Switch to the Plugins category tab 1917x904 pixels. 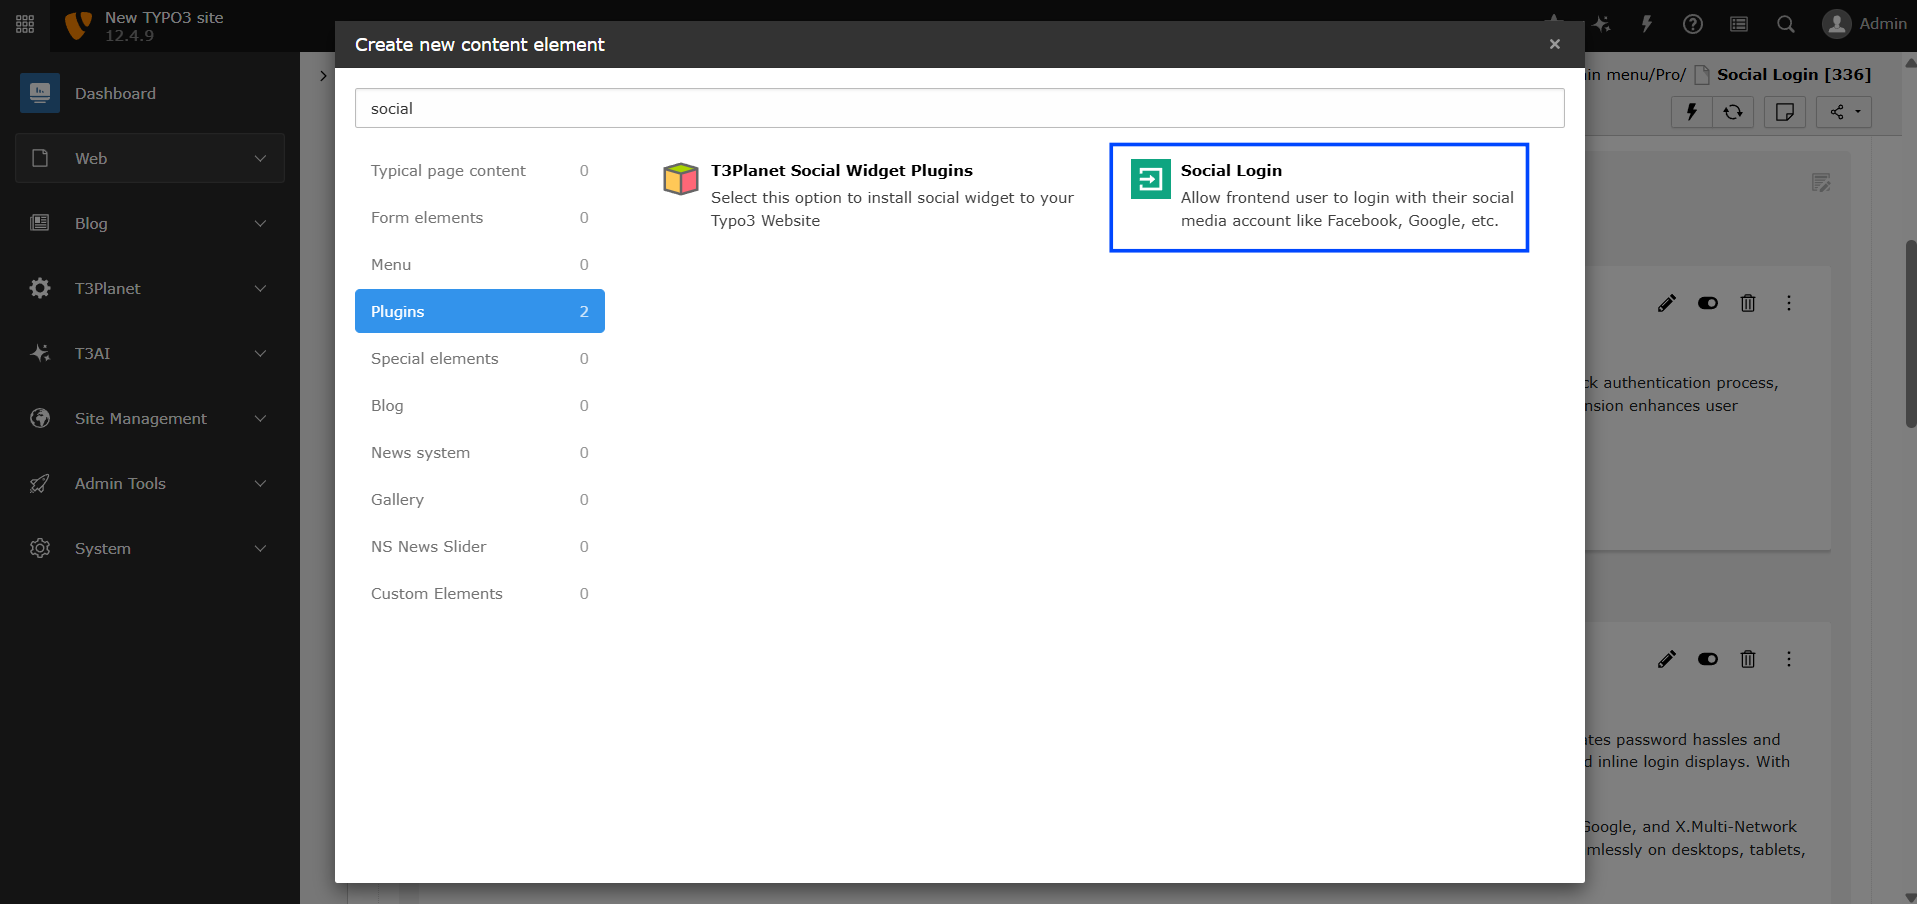coord(479,311)
